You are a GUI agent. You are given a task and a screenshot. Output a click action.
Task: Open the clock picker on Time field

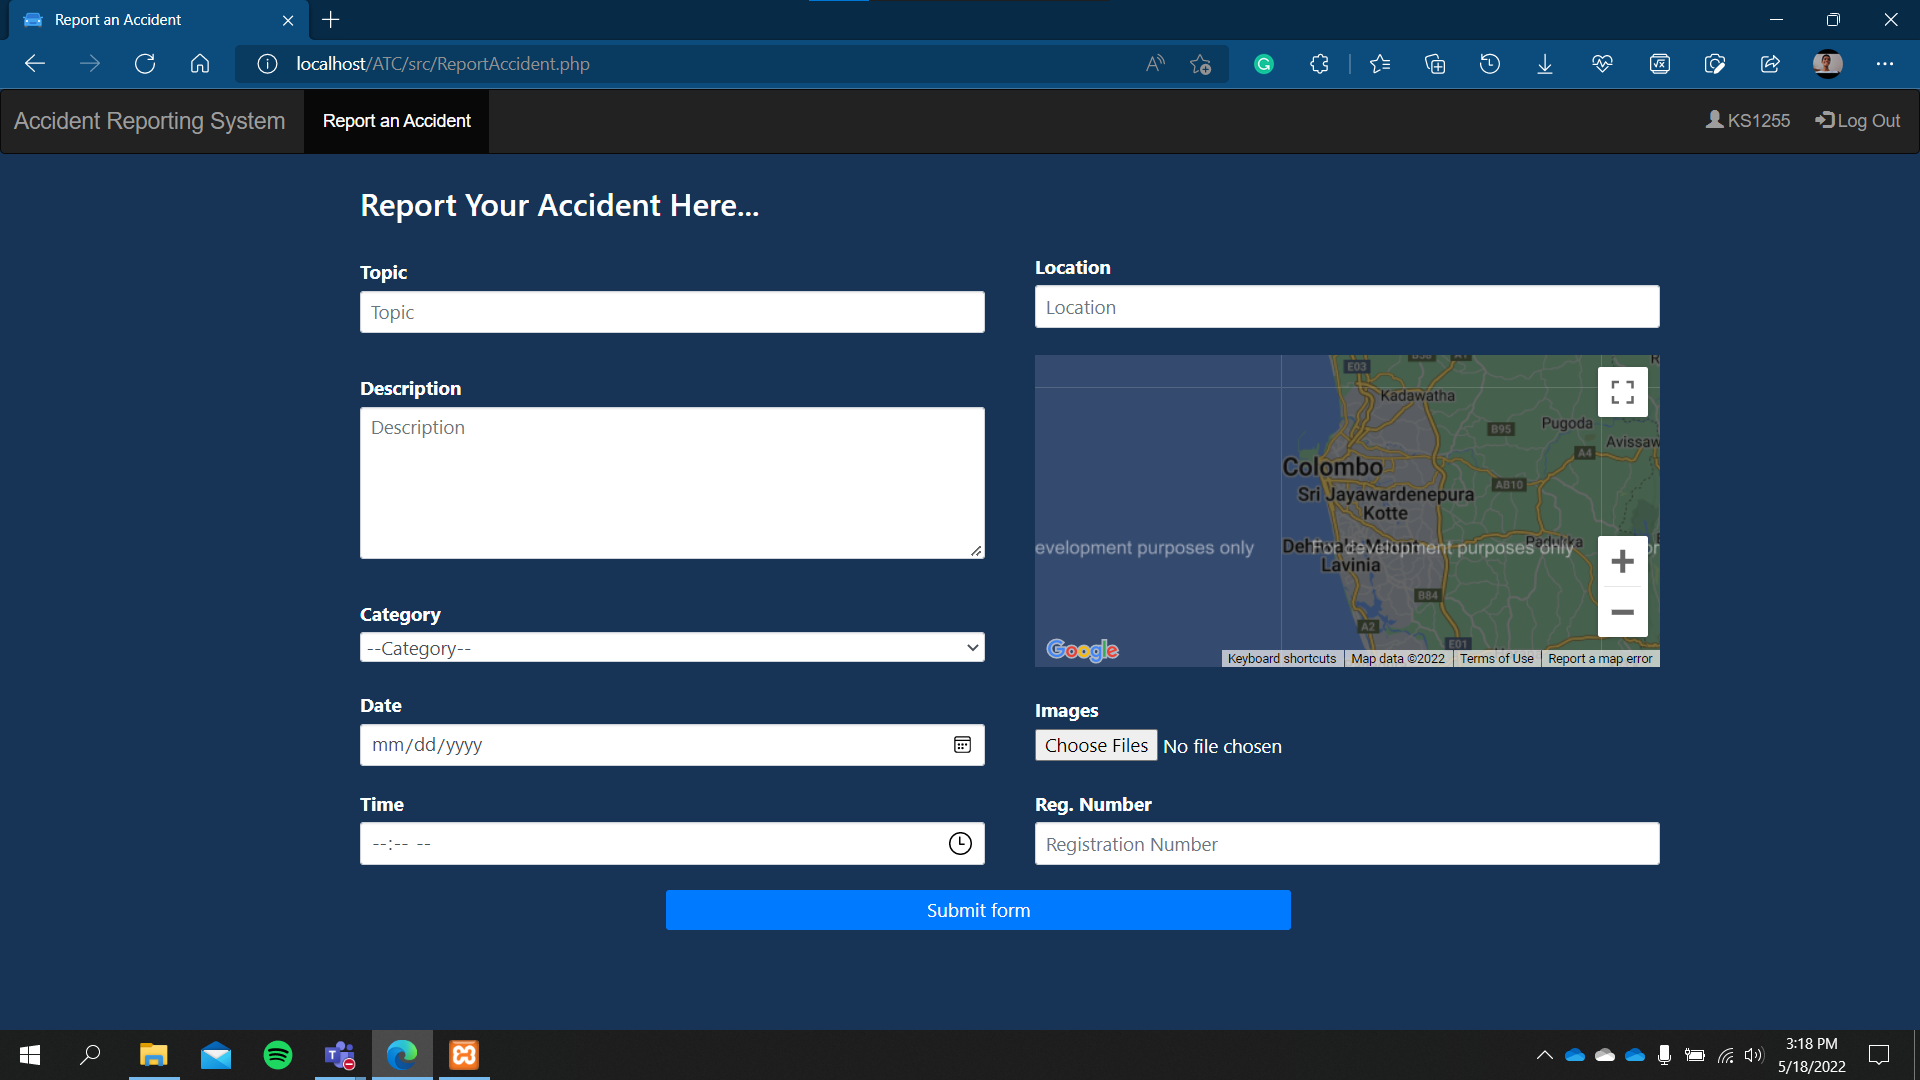(x=960, y=843)
